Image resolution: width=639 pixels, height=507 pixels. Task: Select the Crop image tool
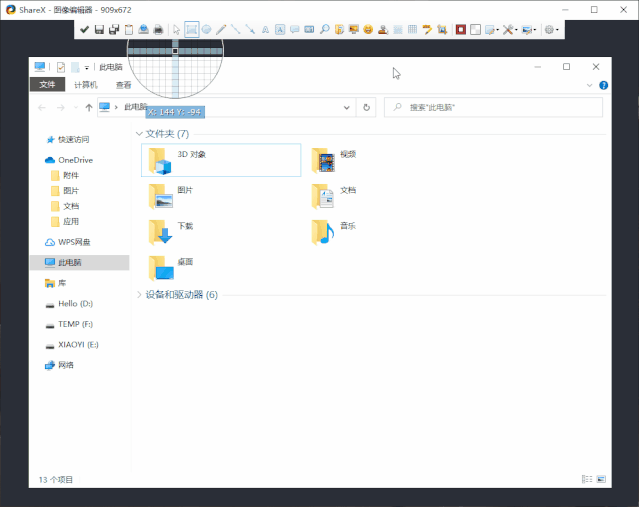coord(442,29)
